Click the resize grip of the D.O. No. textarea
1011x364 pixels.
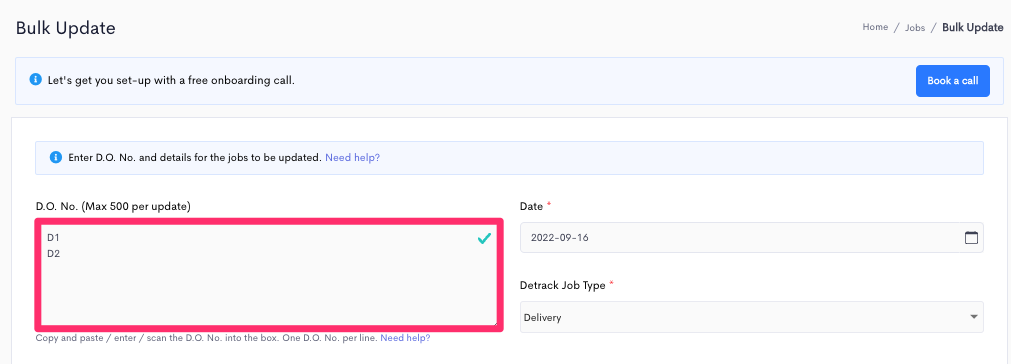(493, 321)
